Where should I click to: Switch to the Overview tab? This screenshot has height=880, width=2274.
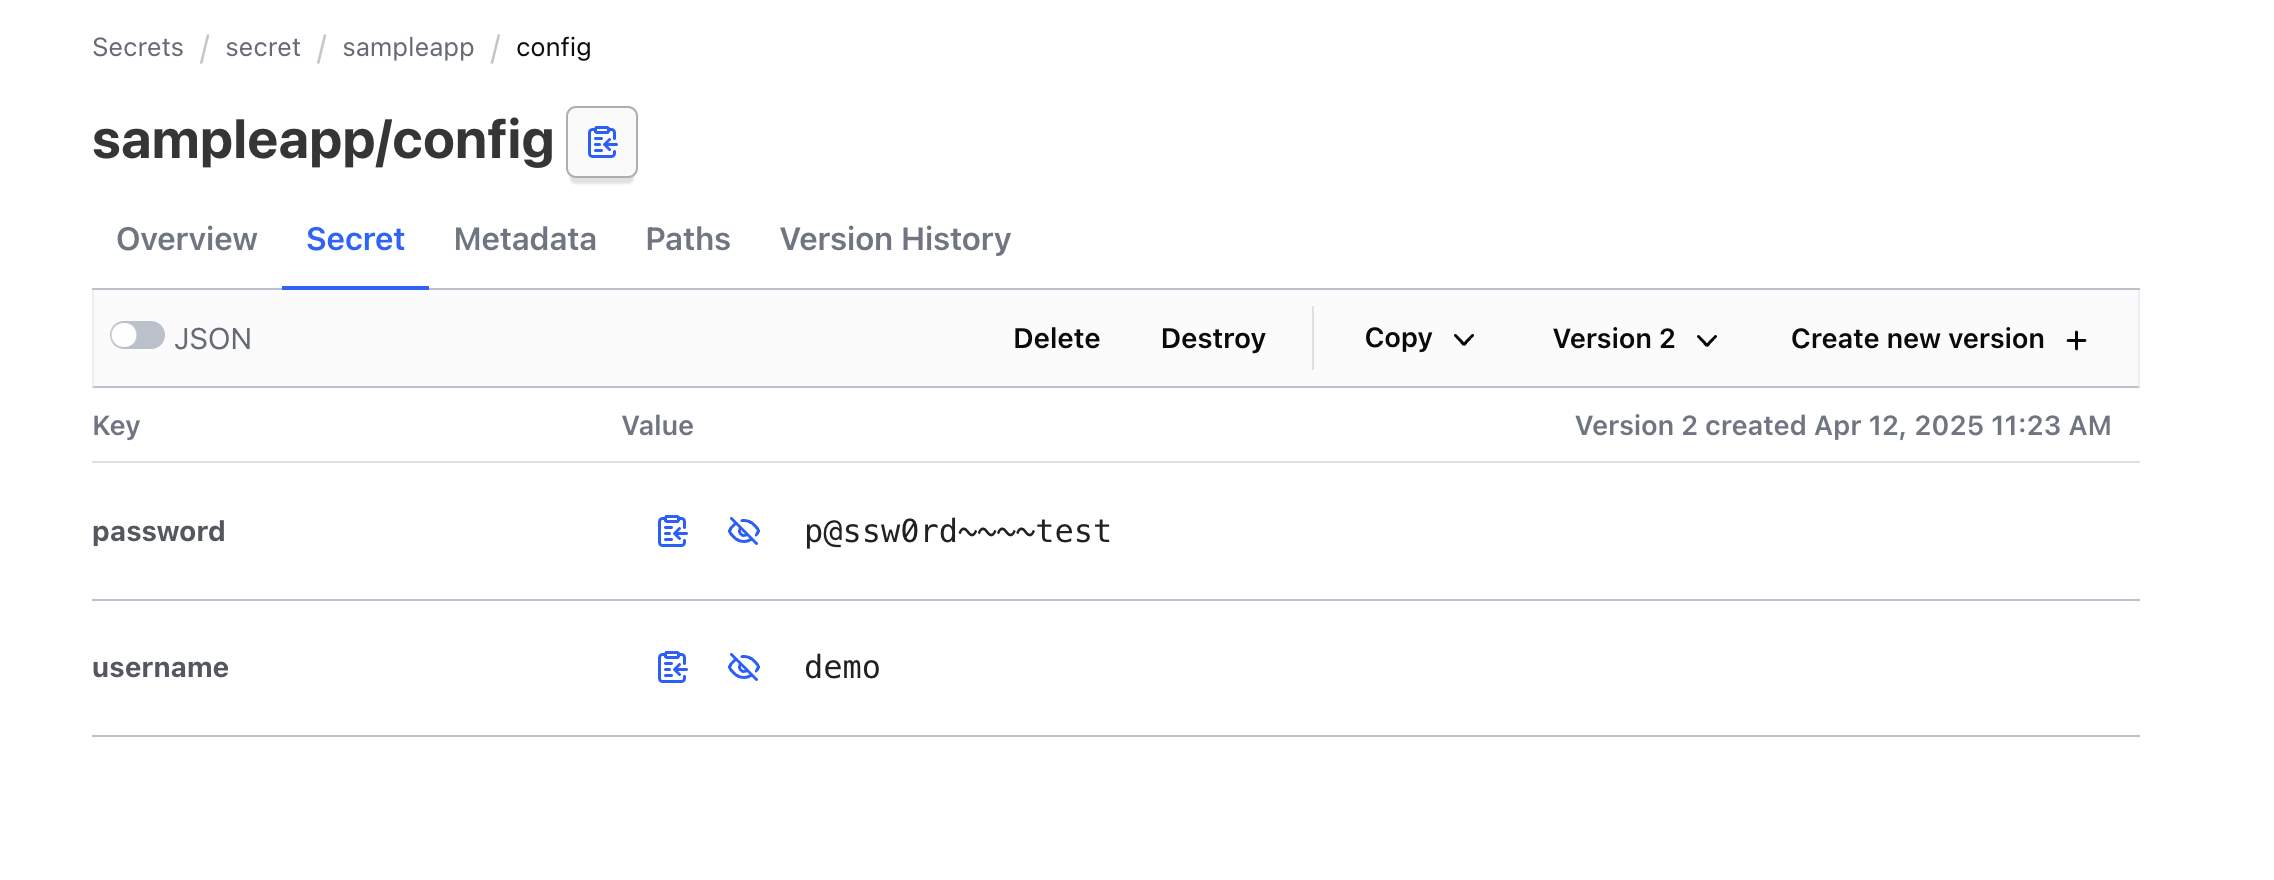(x=187, y=239)
